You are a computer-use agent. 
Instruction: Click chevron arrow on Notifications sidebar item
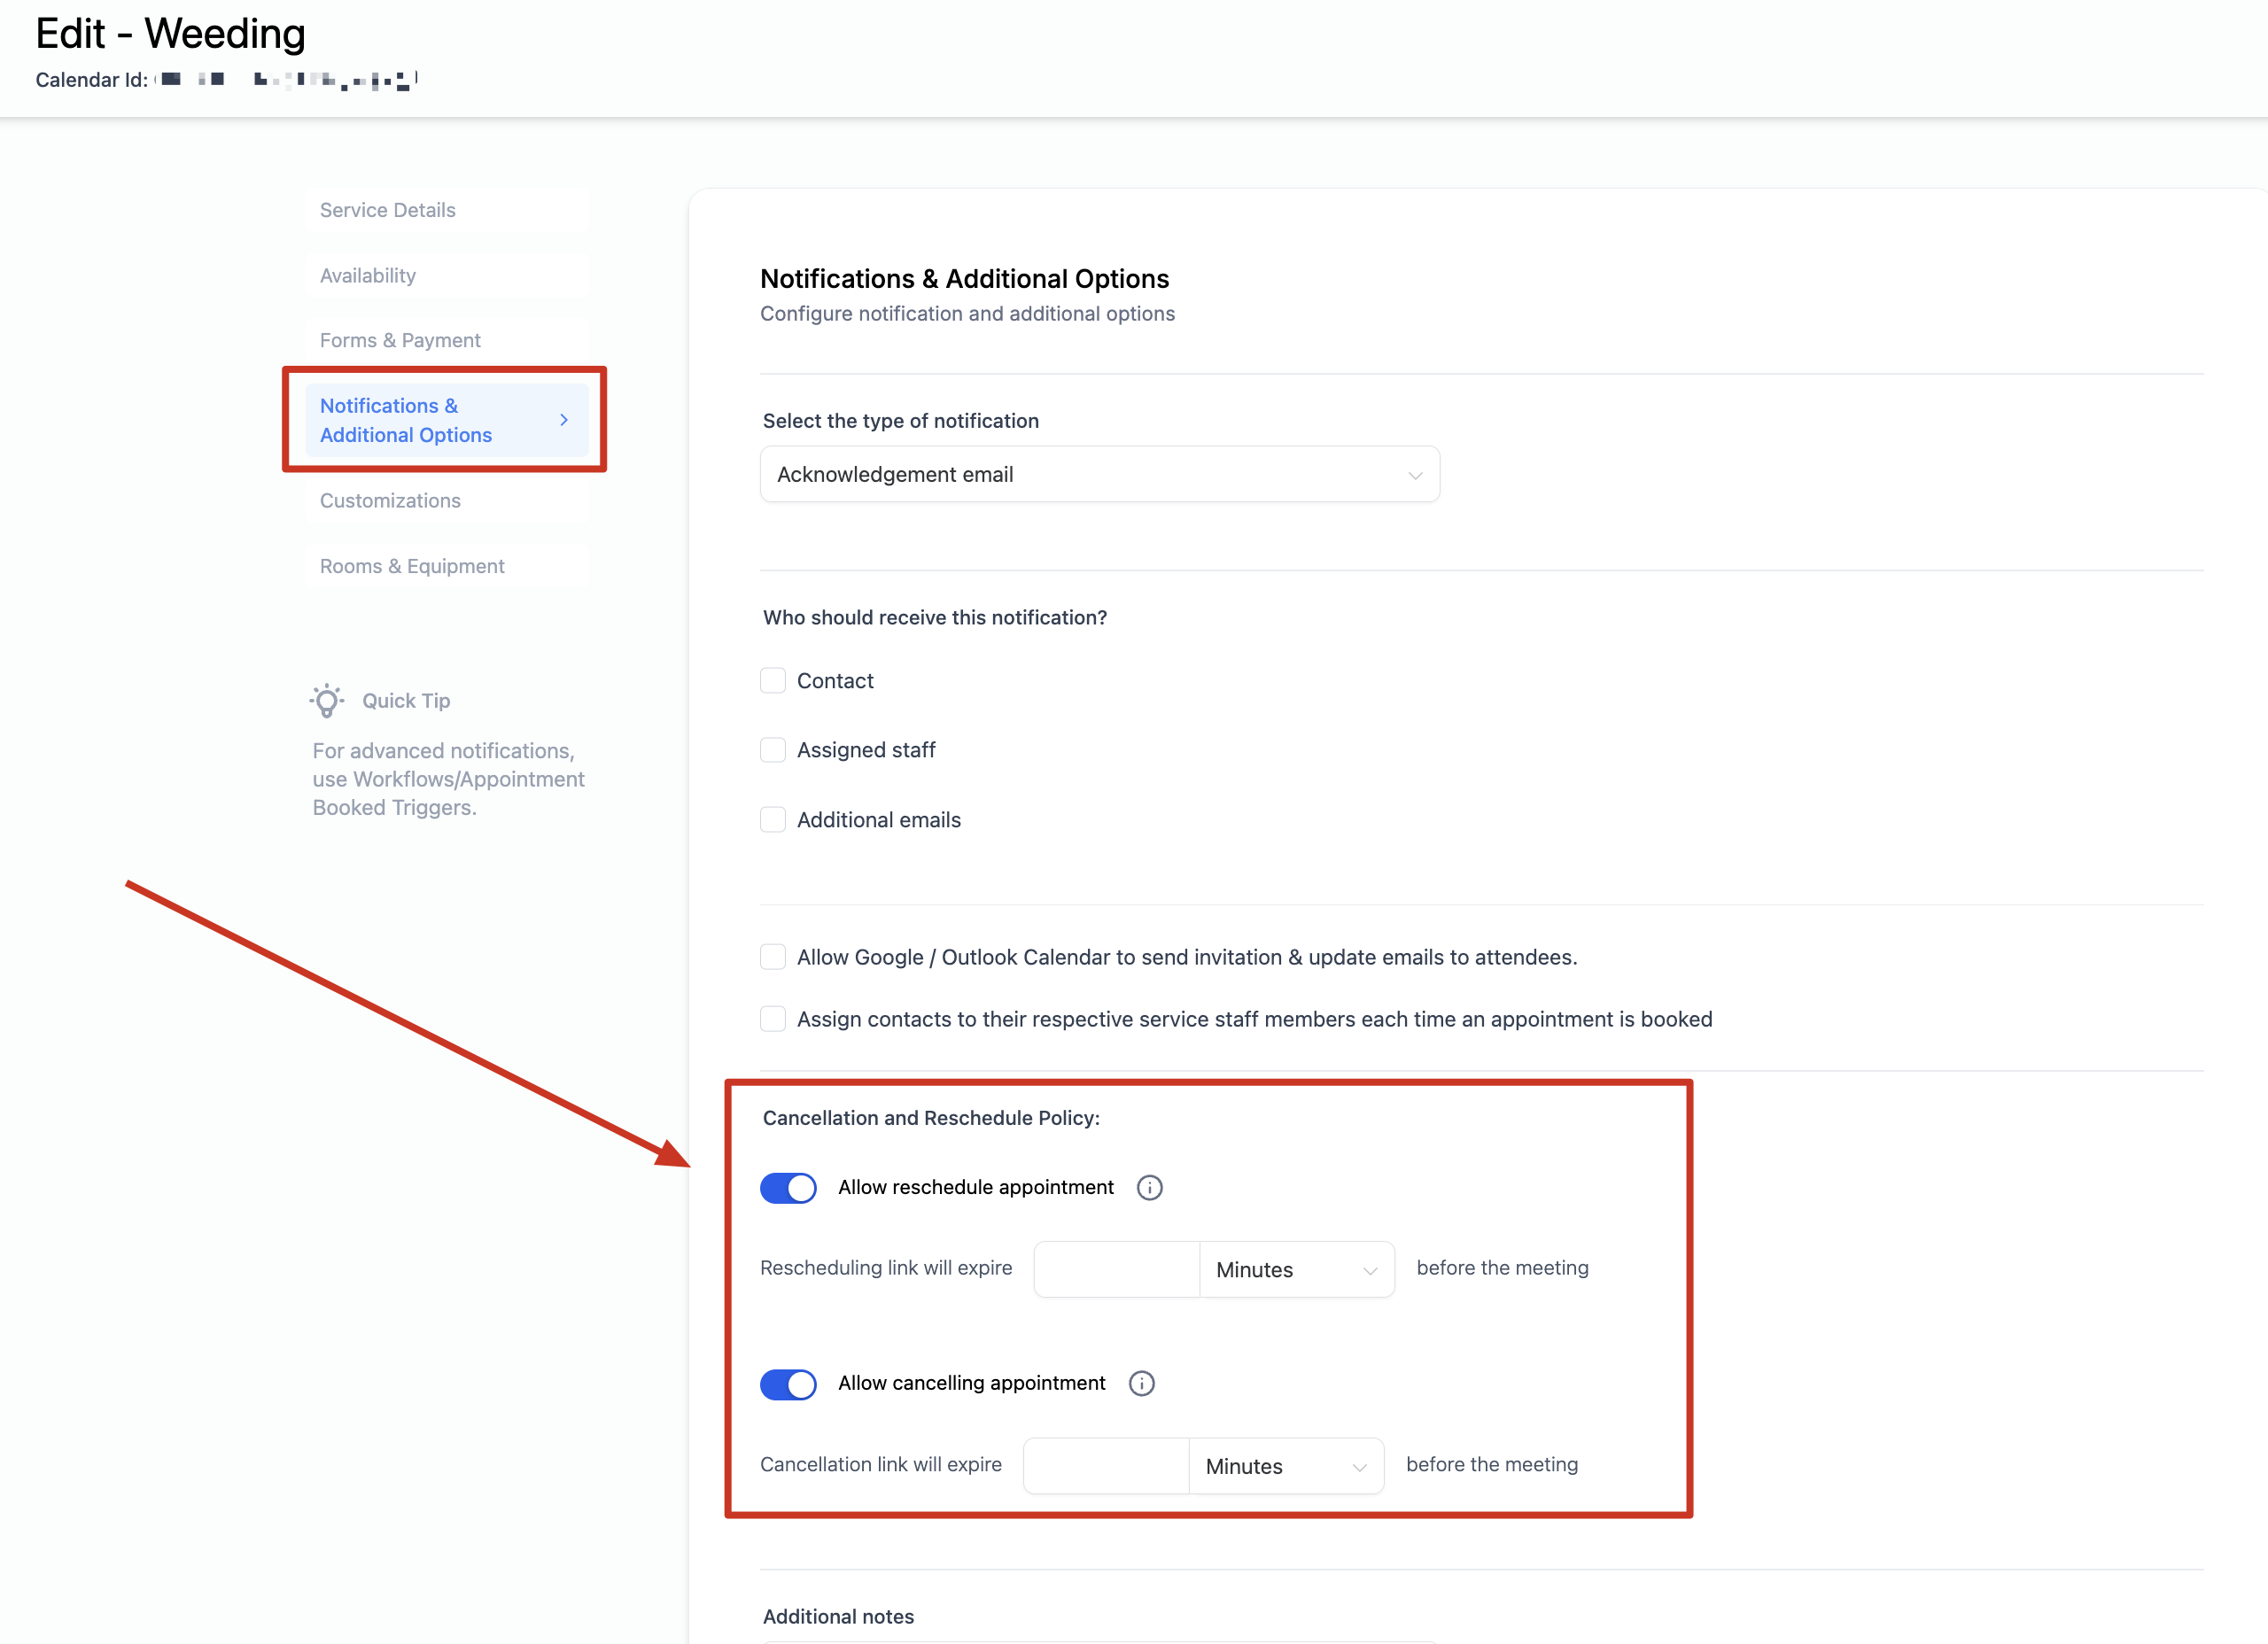[x=564, y=420]
